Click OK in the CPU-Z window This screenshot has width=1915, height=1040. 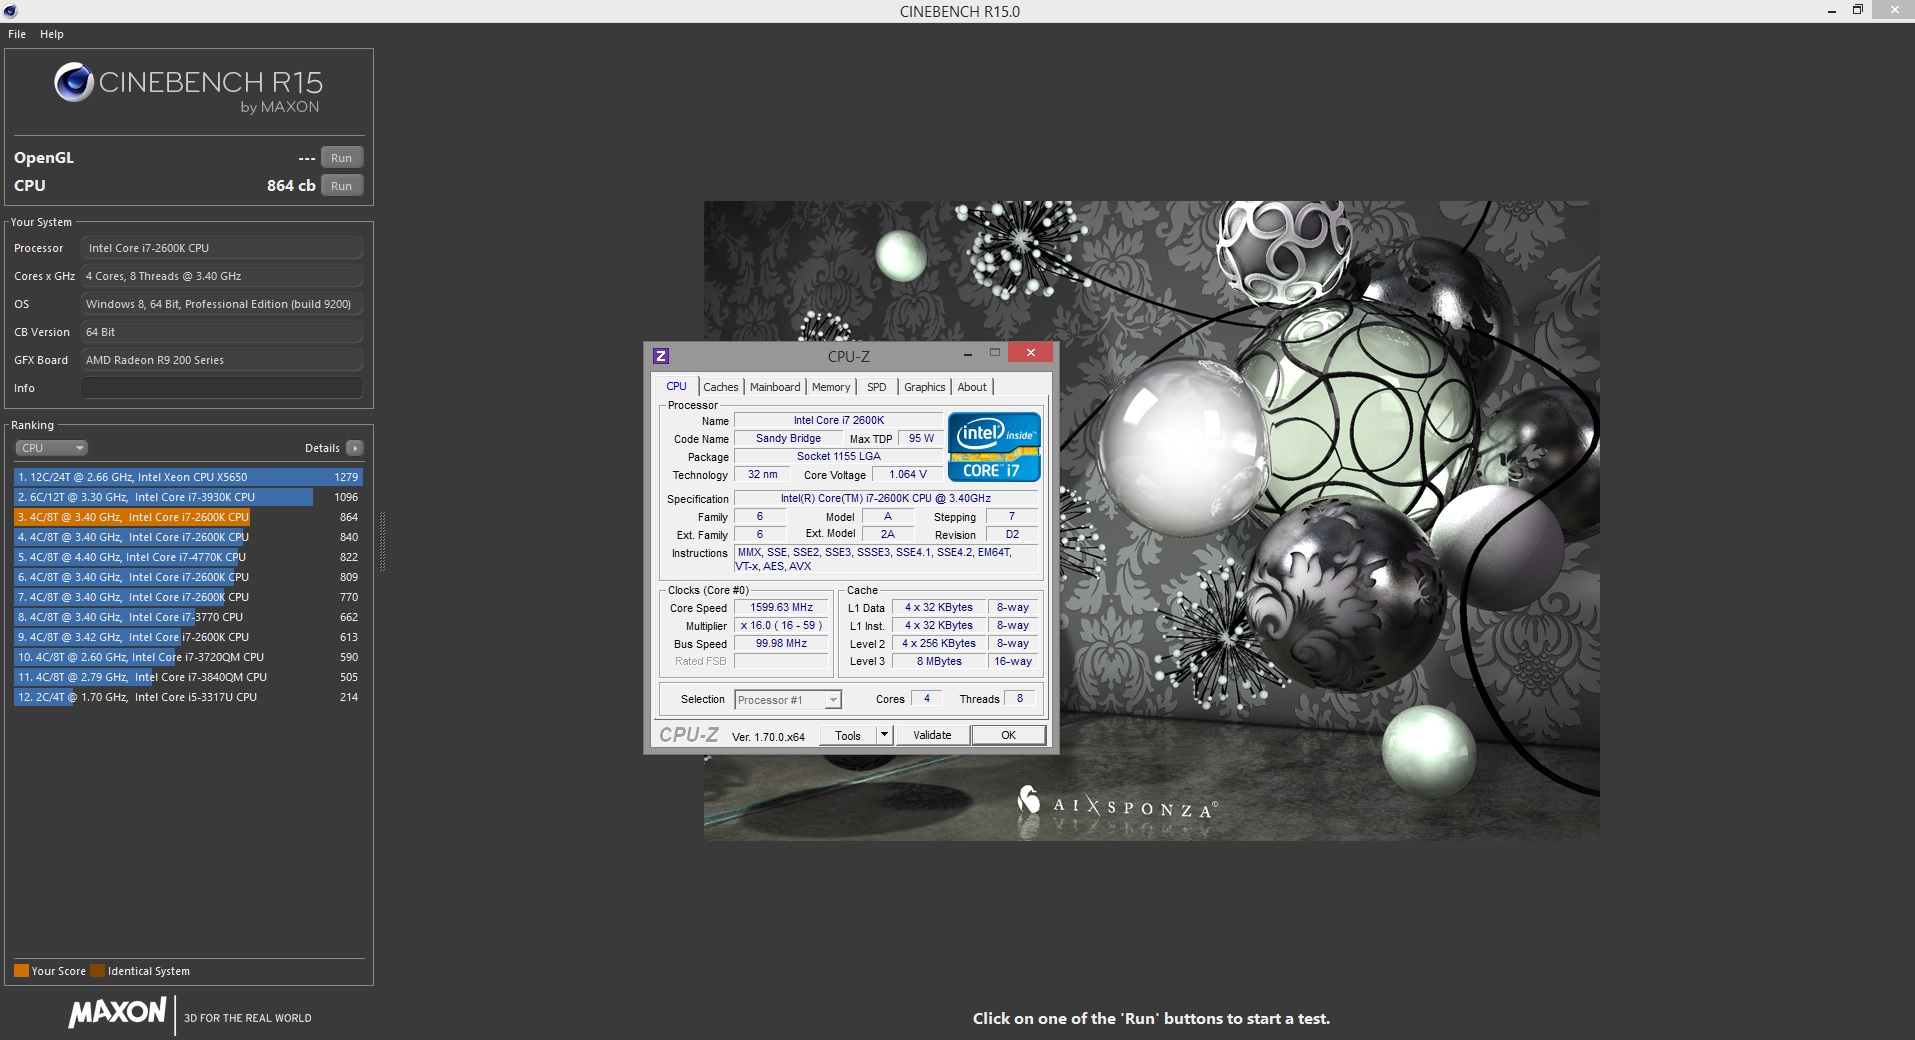(1008, 735)
